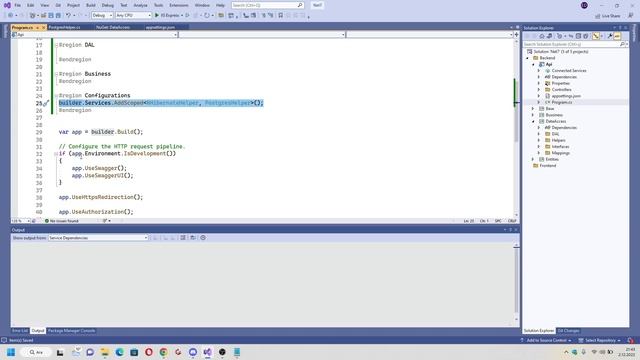
Task: Collapse the DataAccess project node
Action: point(533,121)
